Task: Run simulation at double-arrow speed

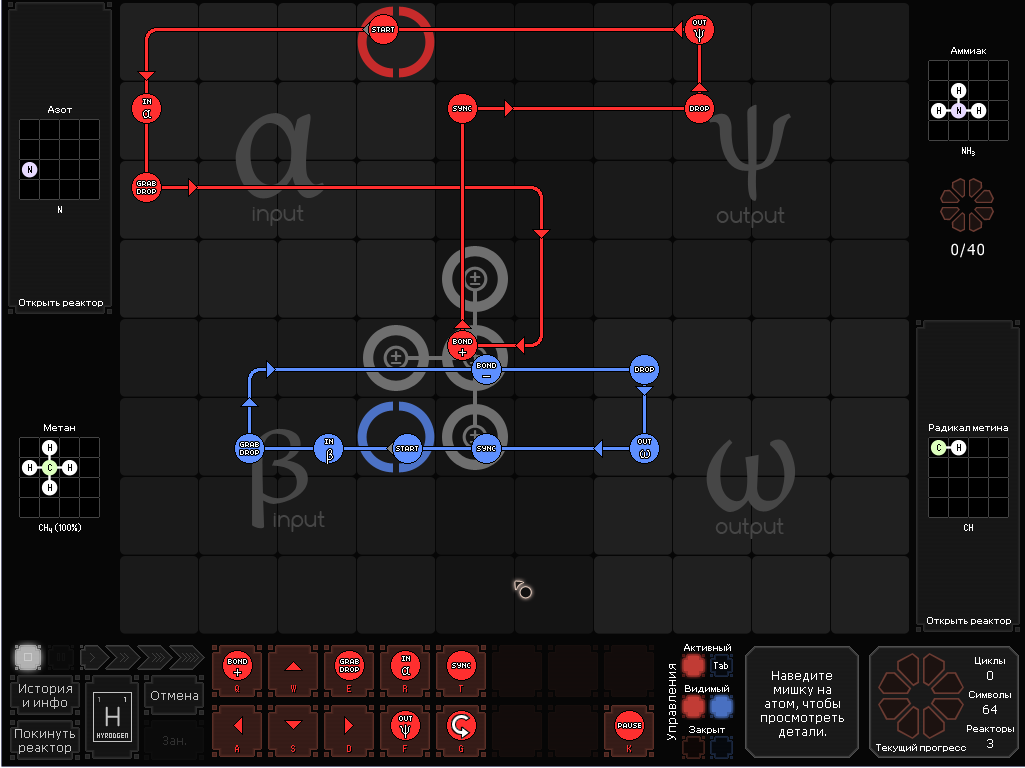Action: click(122, 656)
